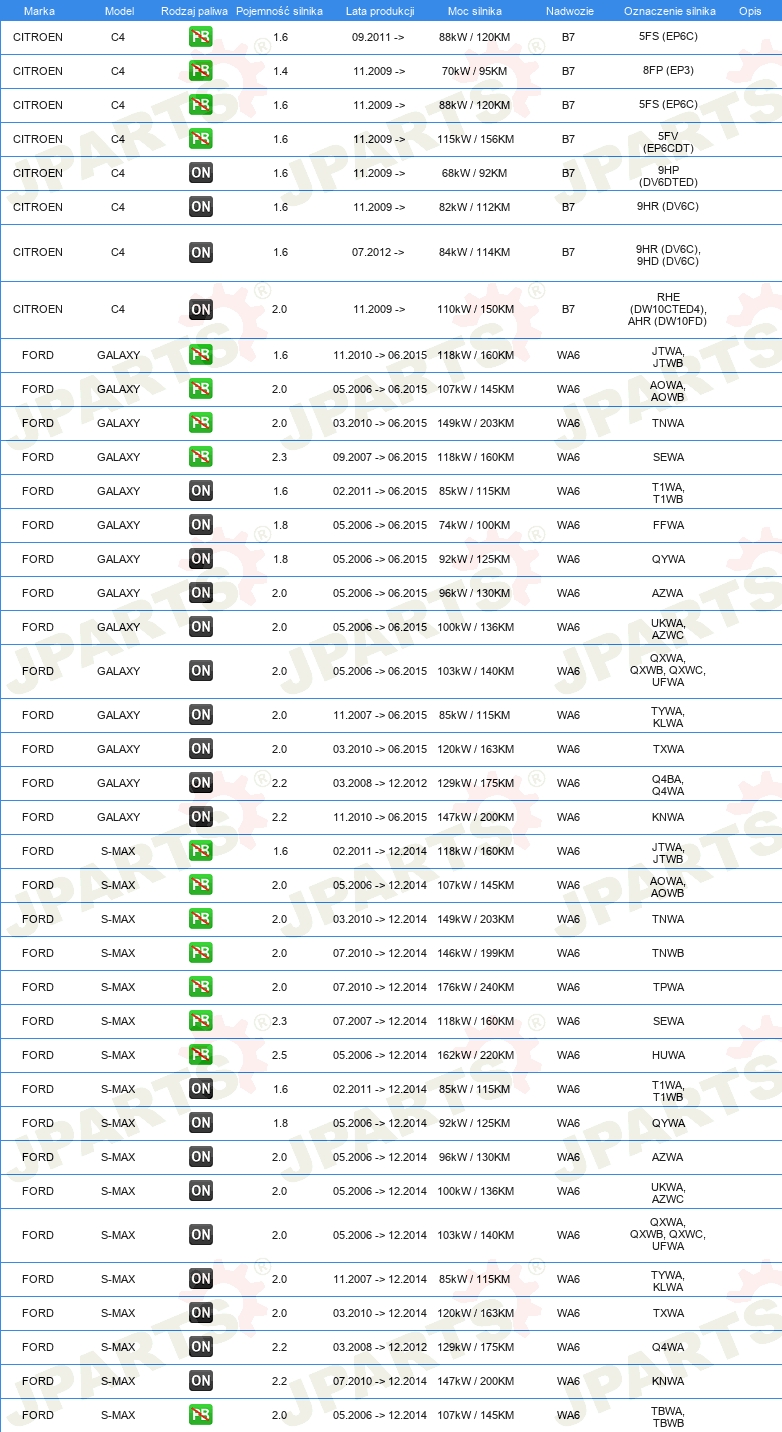Click PB icon in Ford S-MAX SEWA row
782x1432 pixels.
[201, 1021]
